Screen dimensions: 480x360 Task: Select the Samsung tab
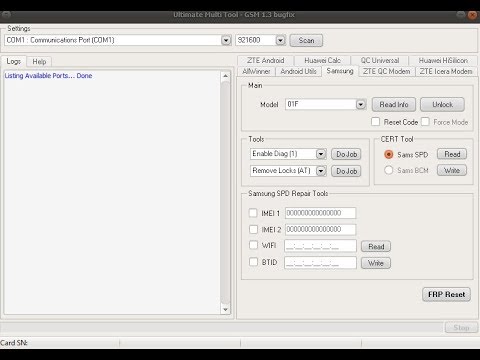coord(340,71)
